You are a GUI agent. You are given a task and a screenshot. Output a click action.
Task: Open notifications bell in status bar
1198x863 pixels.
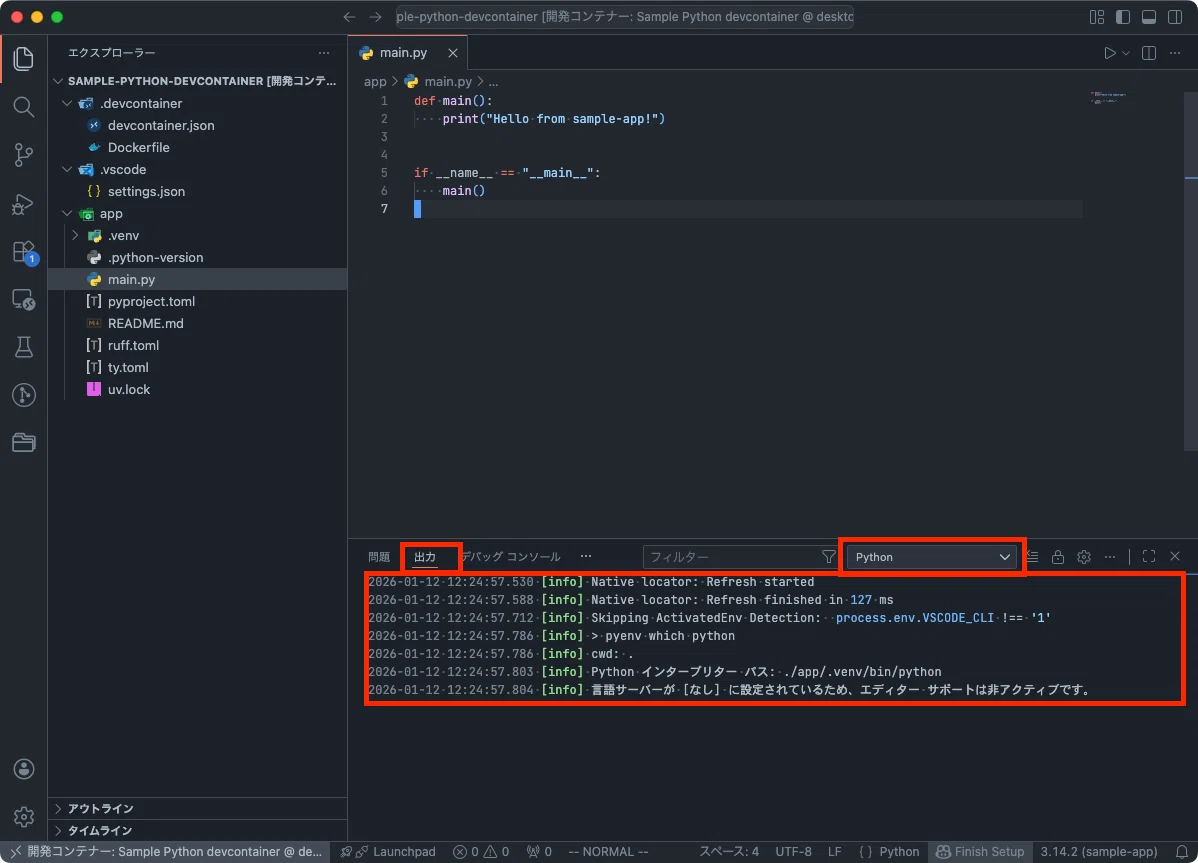click(1181, 852)
